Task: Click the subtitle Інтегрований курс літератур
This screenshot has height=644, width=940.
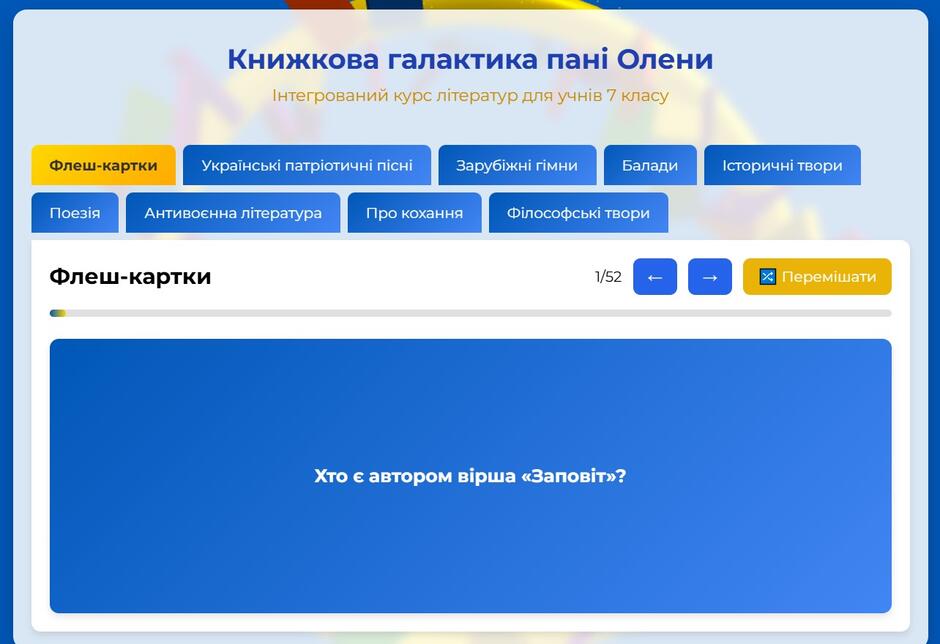Action: pyautogui.click(x=470, y=95)
